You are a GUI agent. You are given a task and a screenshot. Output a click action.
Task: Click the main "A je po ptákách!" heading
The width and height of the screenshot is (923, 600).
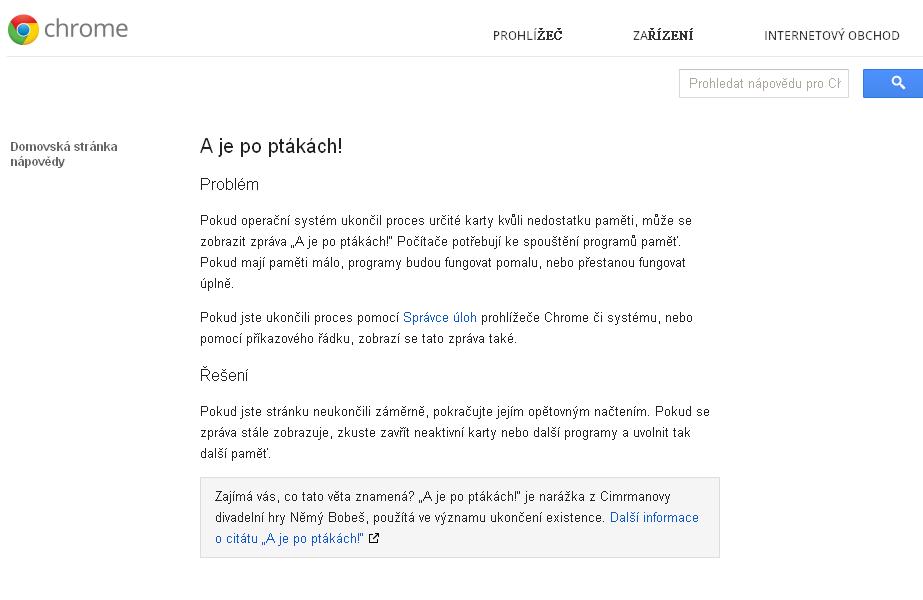(x=271, y=147)
